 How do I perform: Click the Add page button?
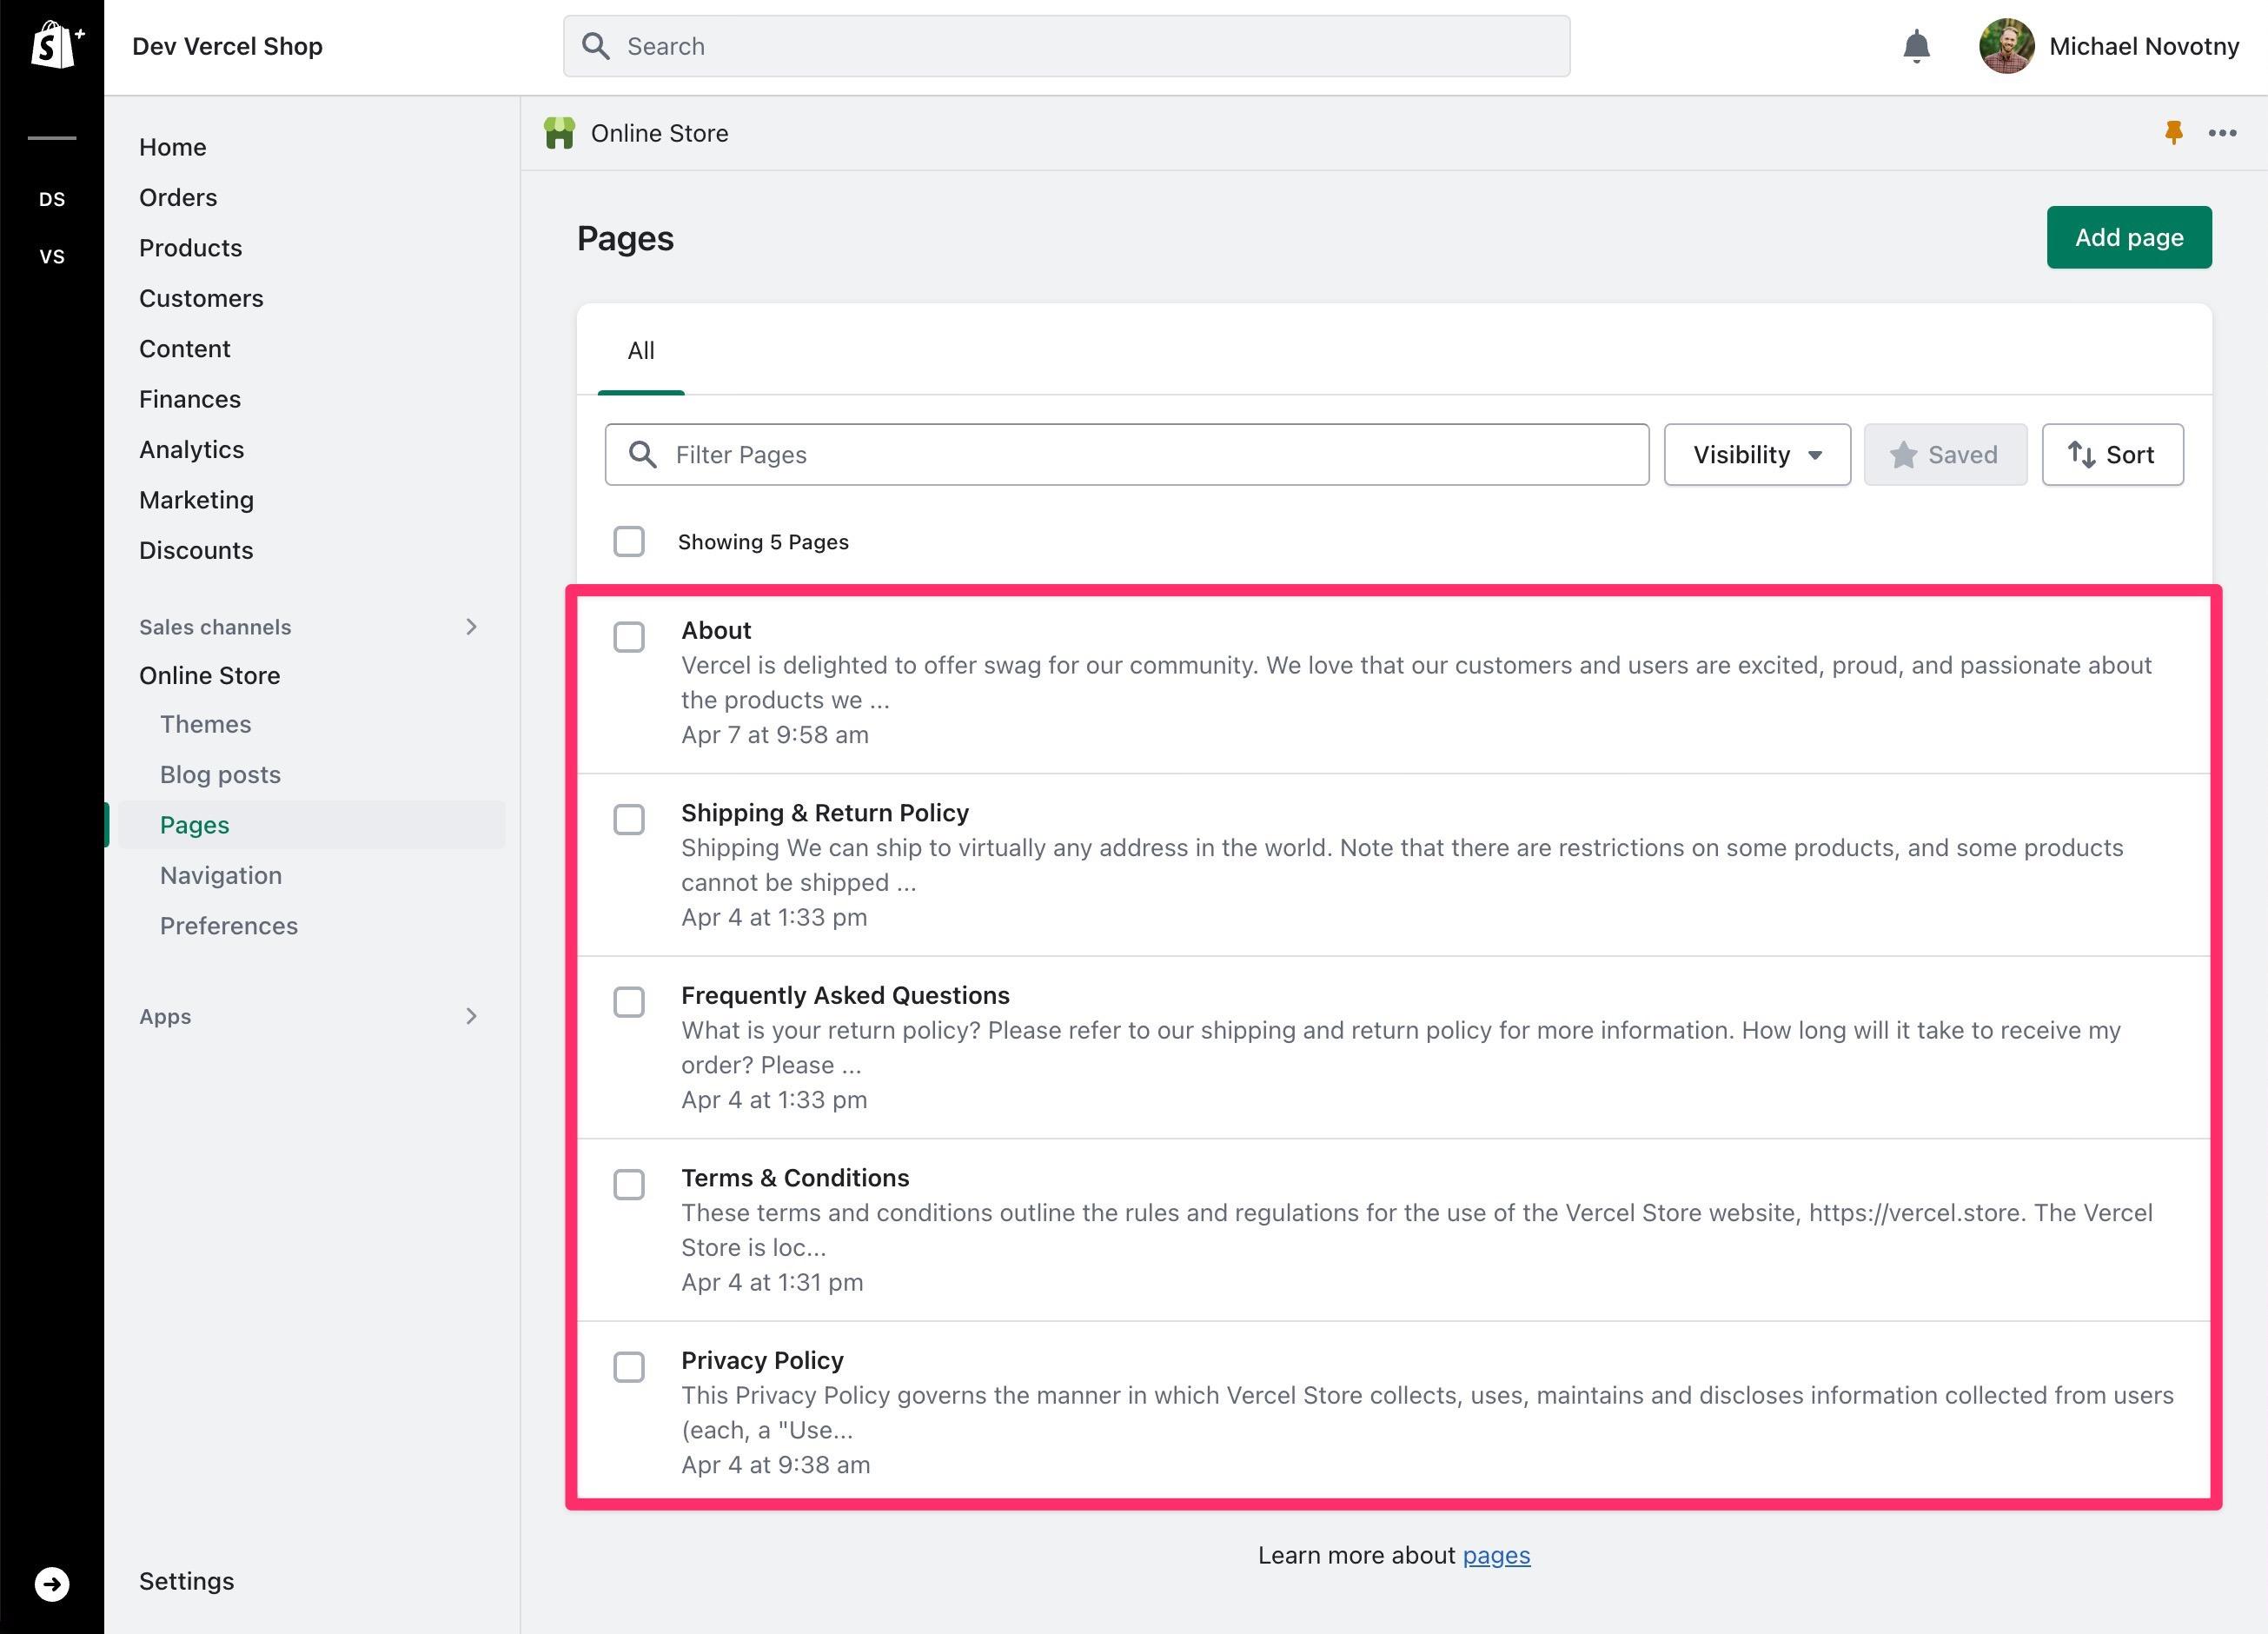click(2129, 234)
